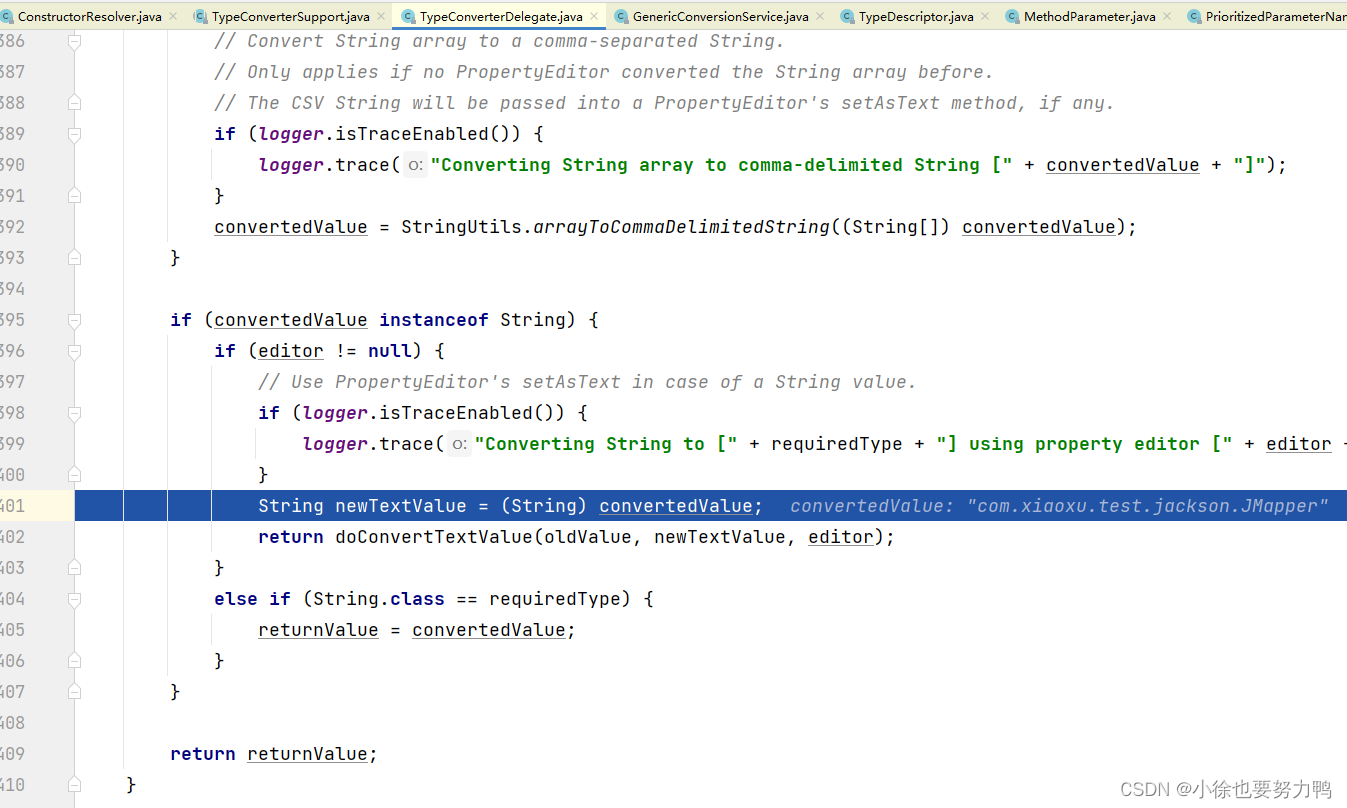Collapse comment block starting at line 386
The height and width of the screenshot is (808, 1347).
[x=74, y=41]
